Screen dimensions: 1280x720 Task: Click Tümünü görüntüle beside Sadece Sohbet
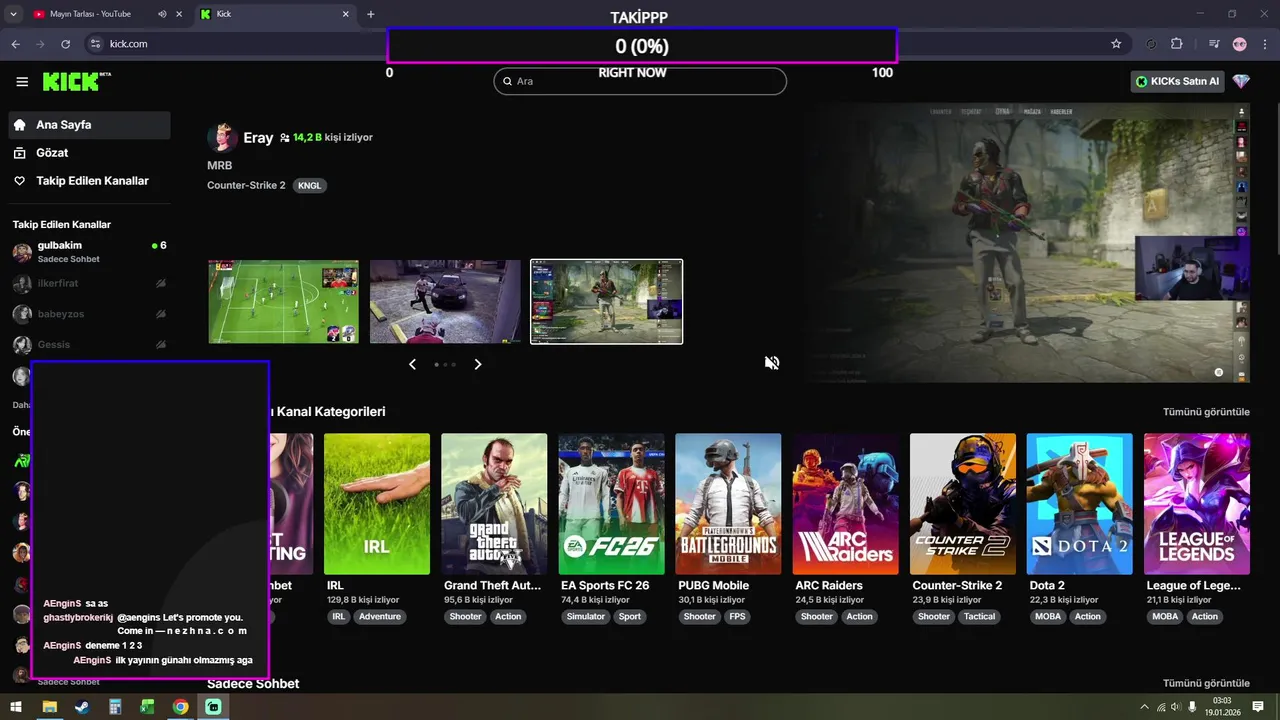(1206, 684)
